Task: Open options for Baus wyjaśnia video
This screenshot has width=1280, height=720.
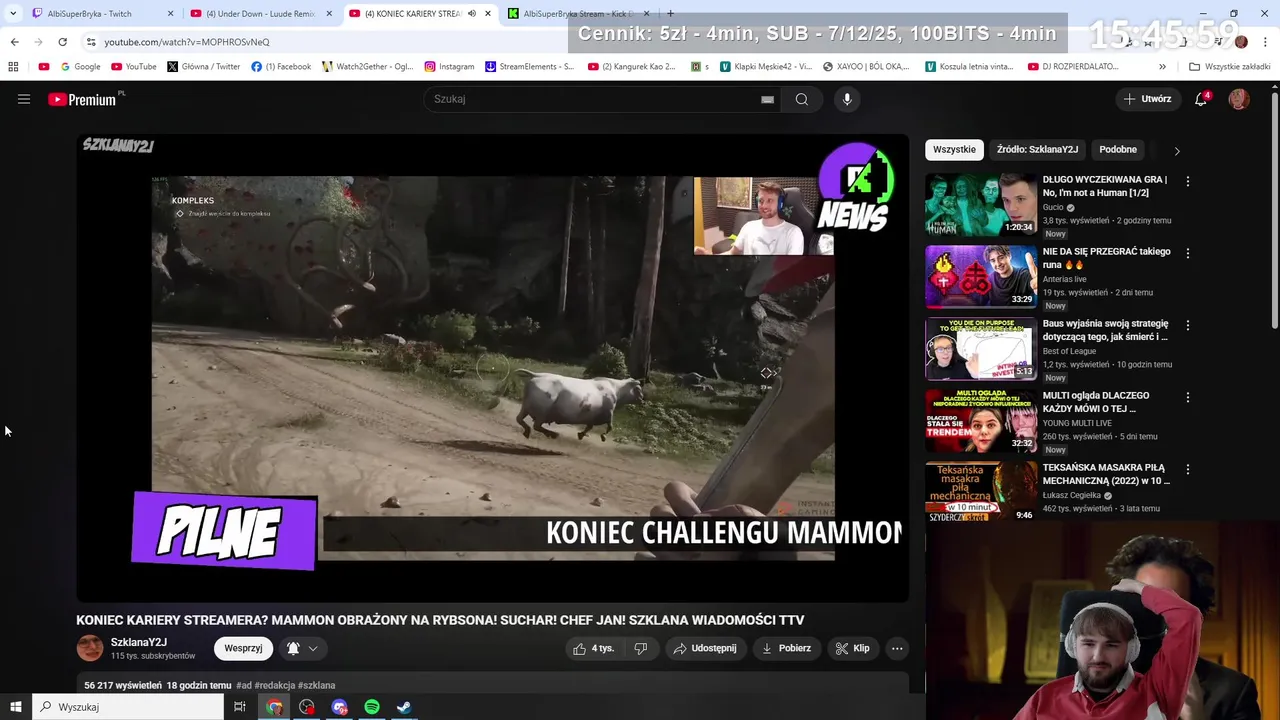Action: coord(1188,325)
